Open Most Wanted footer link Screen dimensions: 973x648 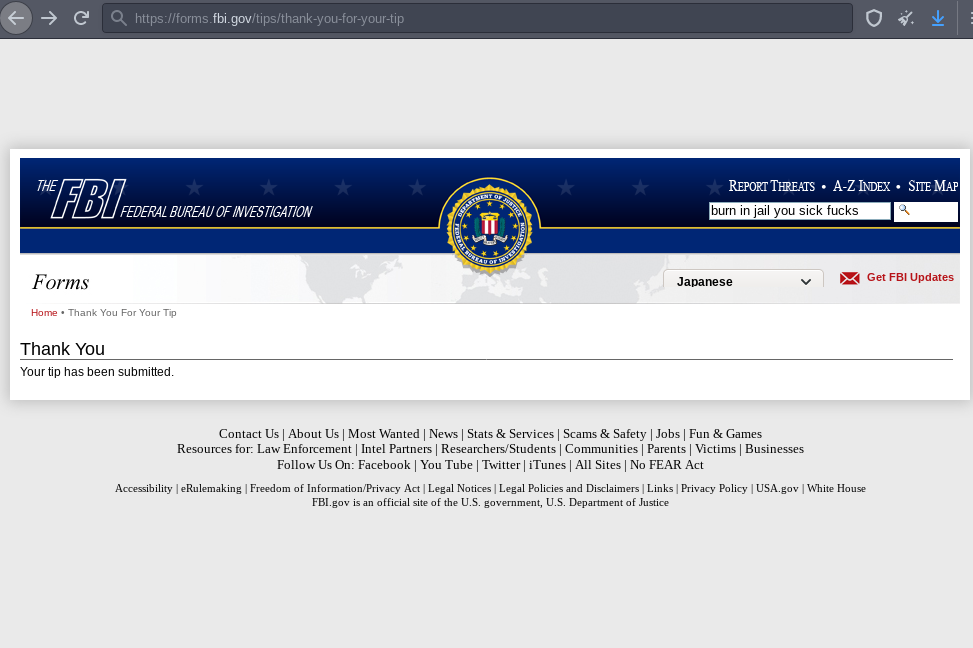(x=383, y=434)
